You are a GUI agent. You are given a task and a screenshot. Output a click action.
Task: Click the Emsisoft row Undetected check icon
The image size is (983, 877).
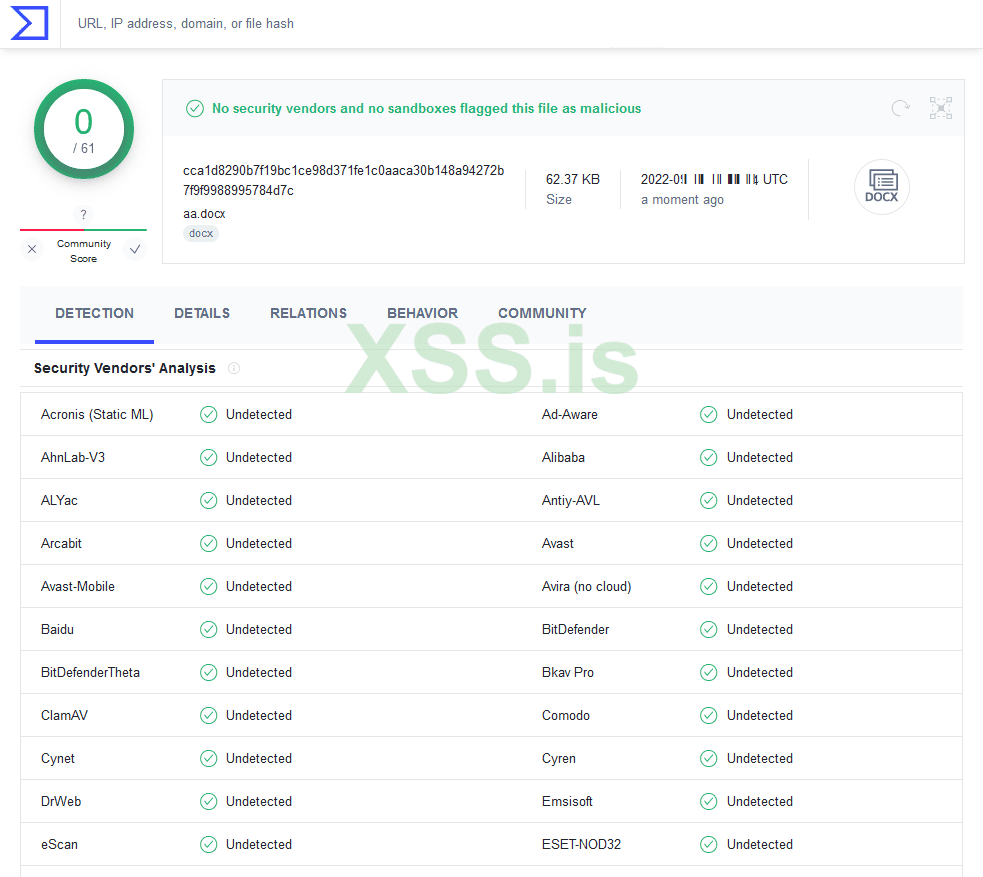pyautogui.click(x=709, y=801)
